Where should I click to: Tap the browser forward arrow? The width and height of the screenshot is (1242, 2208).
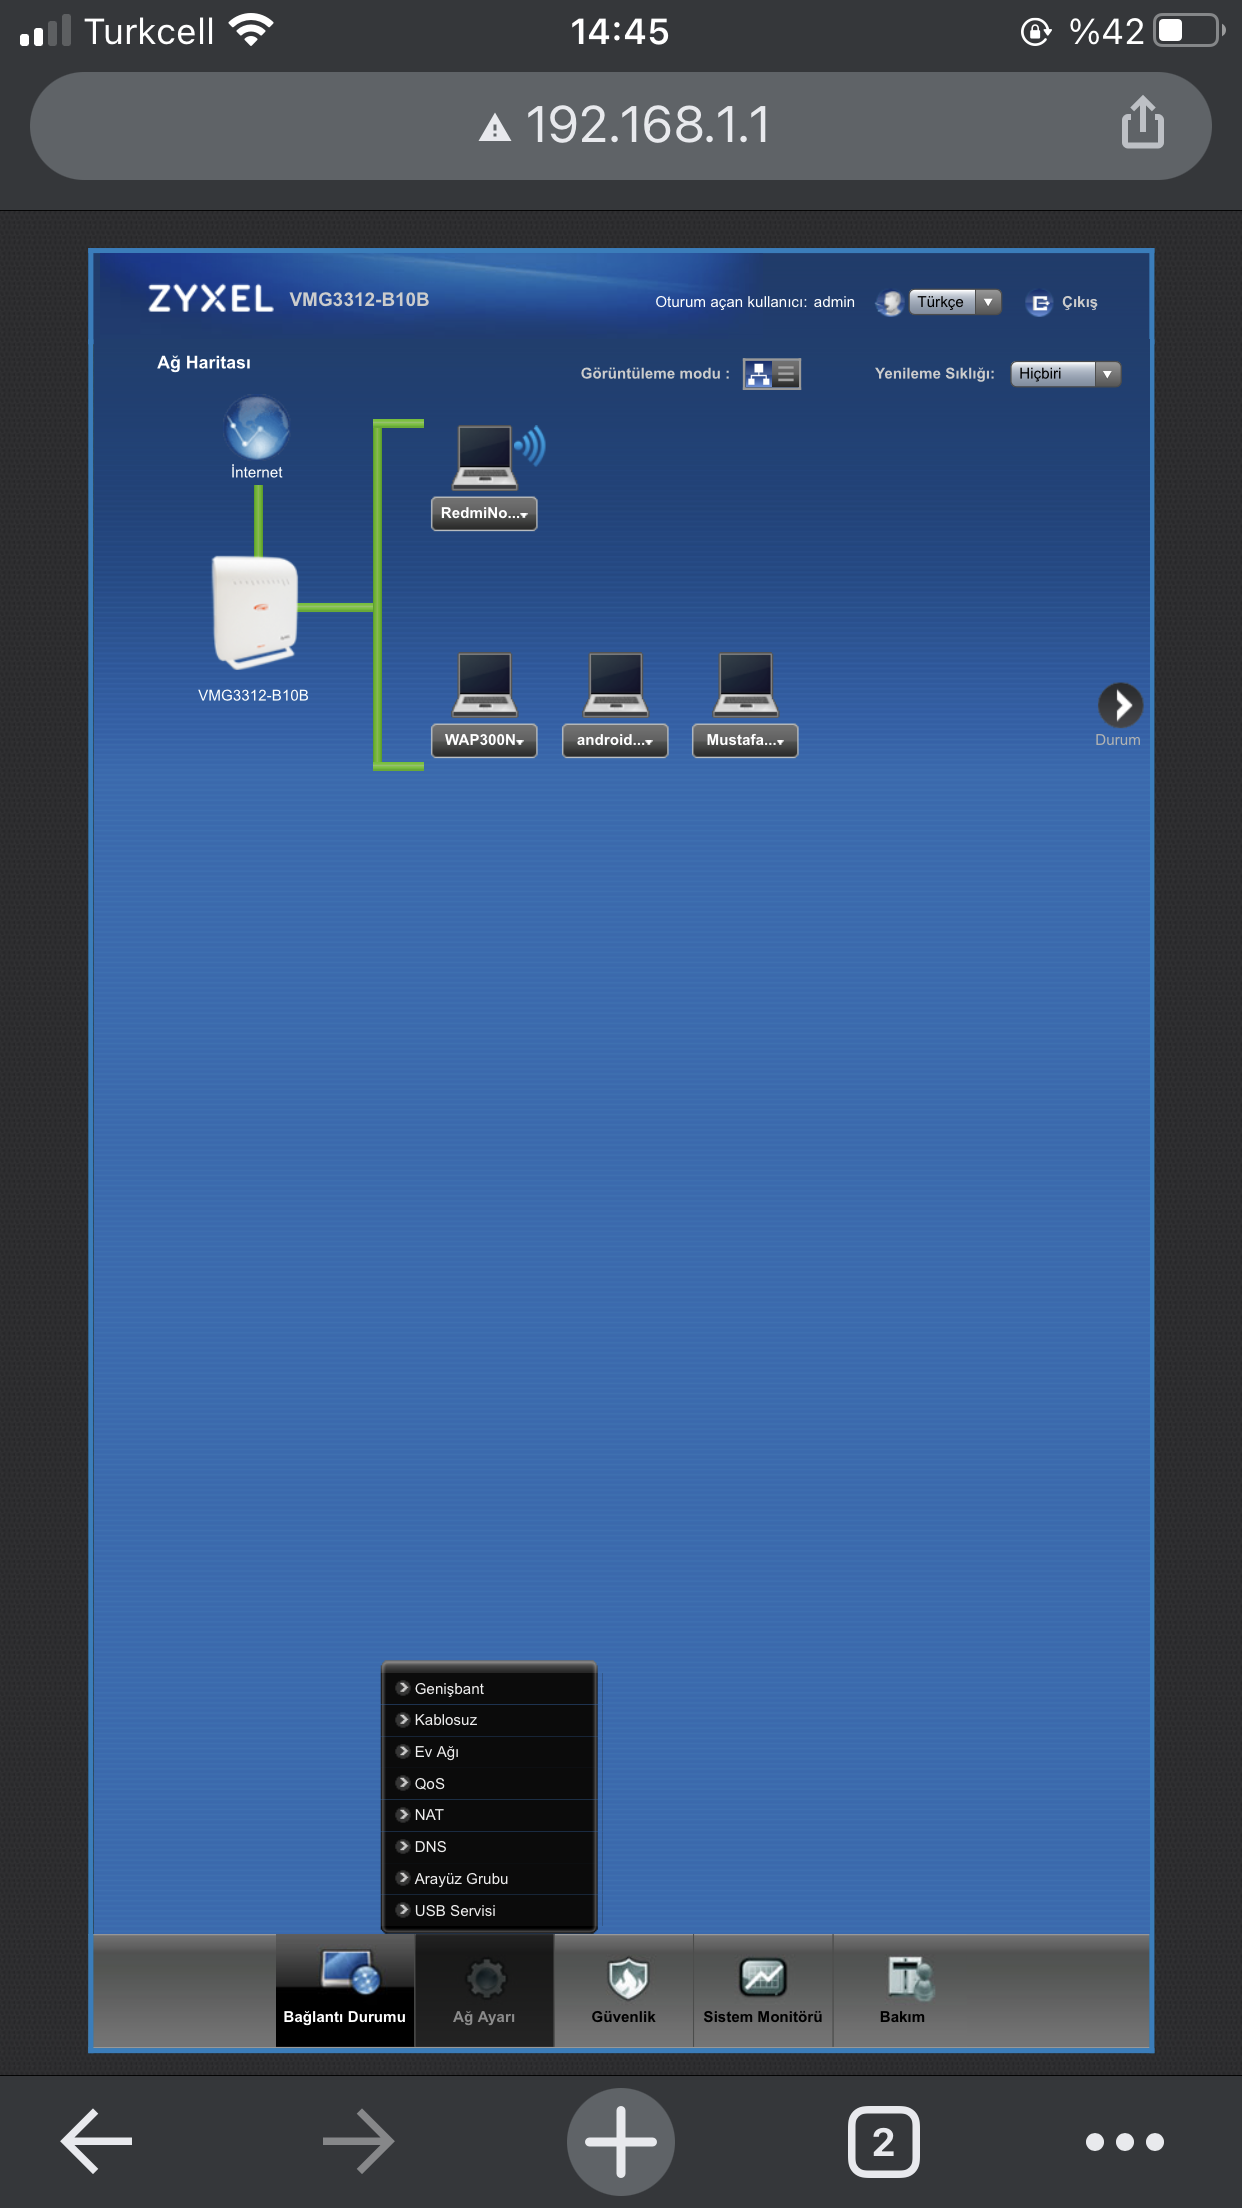[358, 2141]
